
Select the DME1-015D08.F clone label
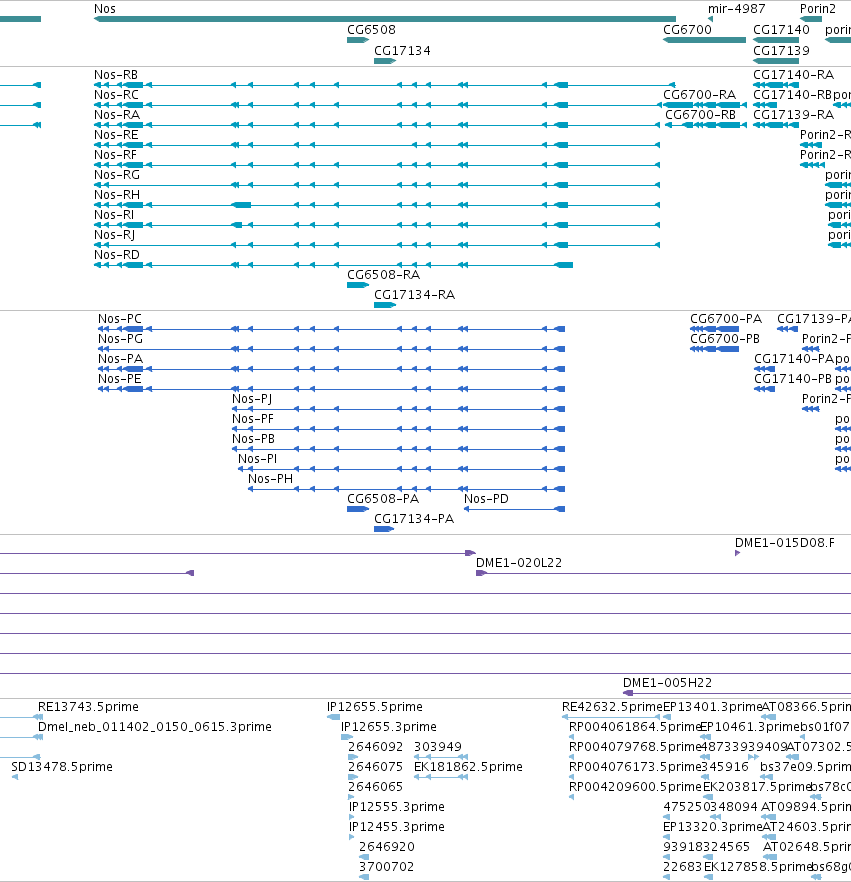[785, 543]
